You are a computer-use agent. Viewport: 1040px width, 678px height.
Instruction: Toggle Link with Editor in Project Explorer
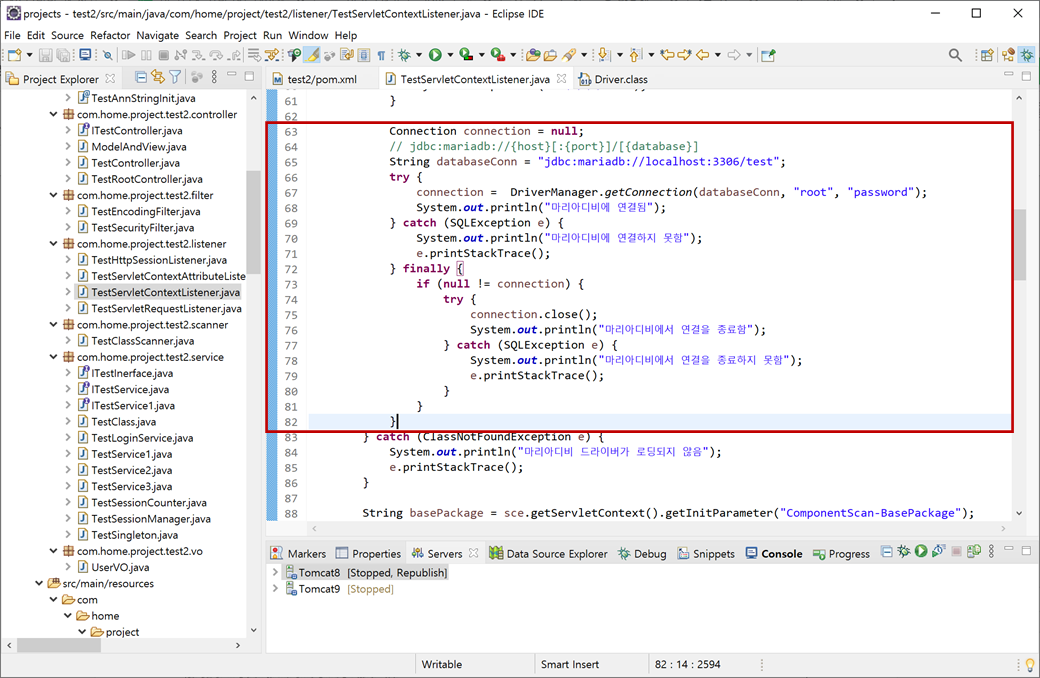[x=158, y=78]
